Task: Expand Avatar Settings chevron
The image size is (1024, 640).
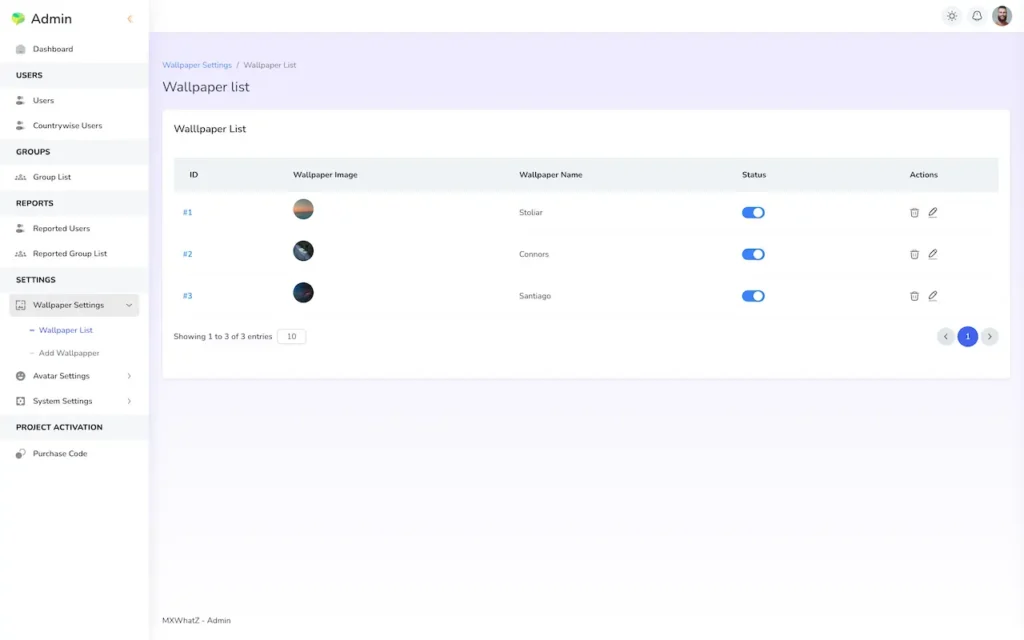Action: 129,376
